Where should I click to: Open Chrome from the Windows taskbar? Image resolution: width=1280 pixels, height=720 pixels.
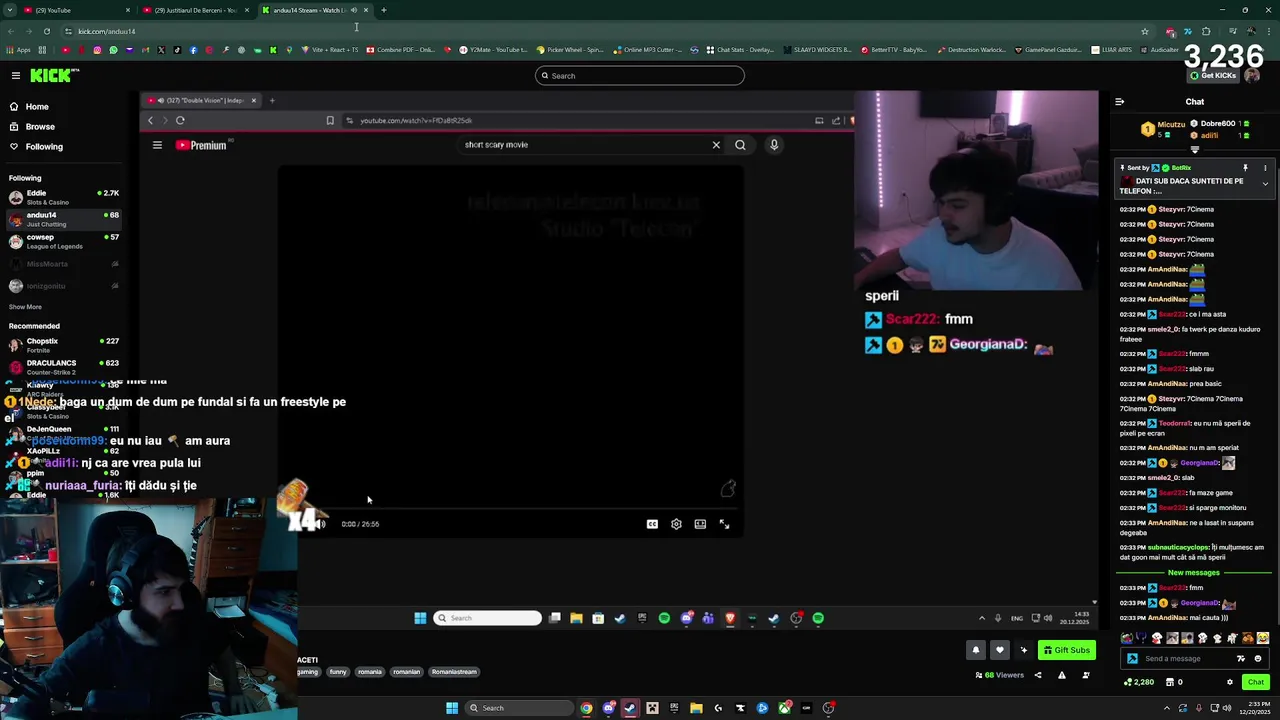586,708
